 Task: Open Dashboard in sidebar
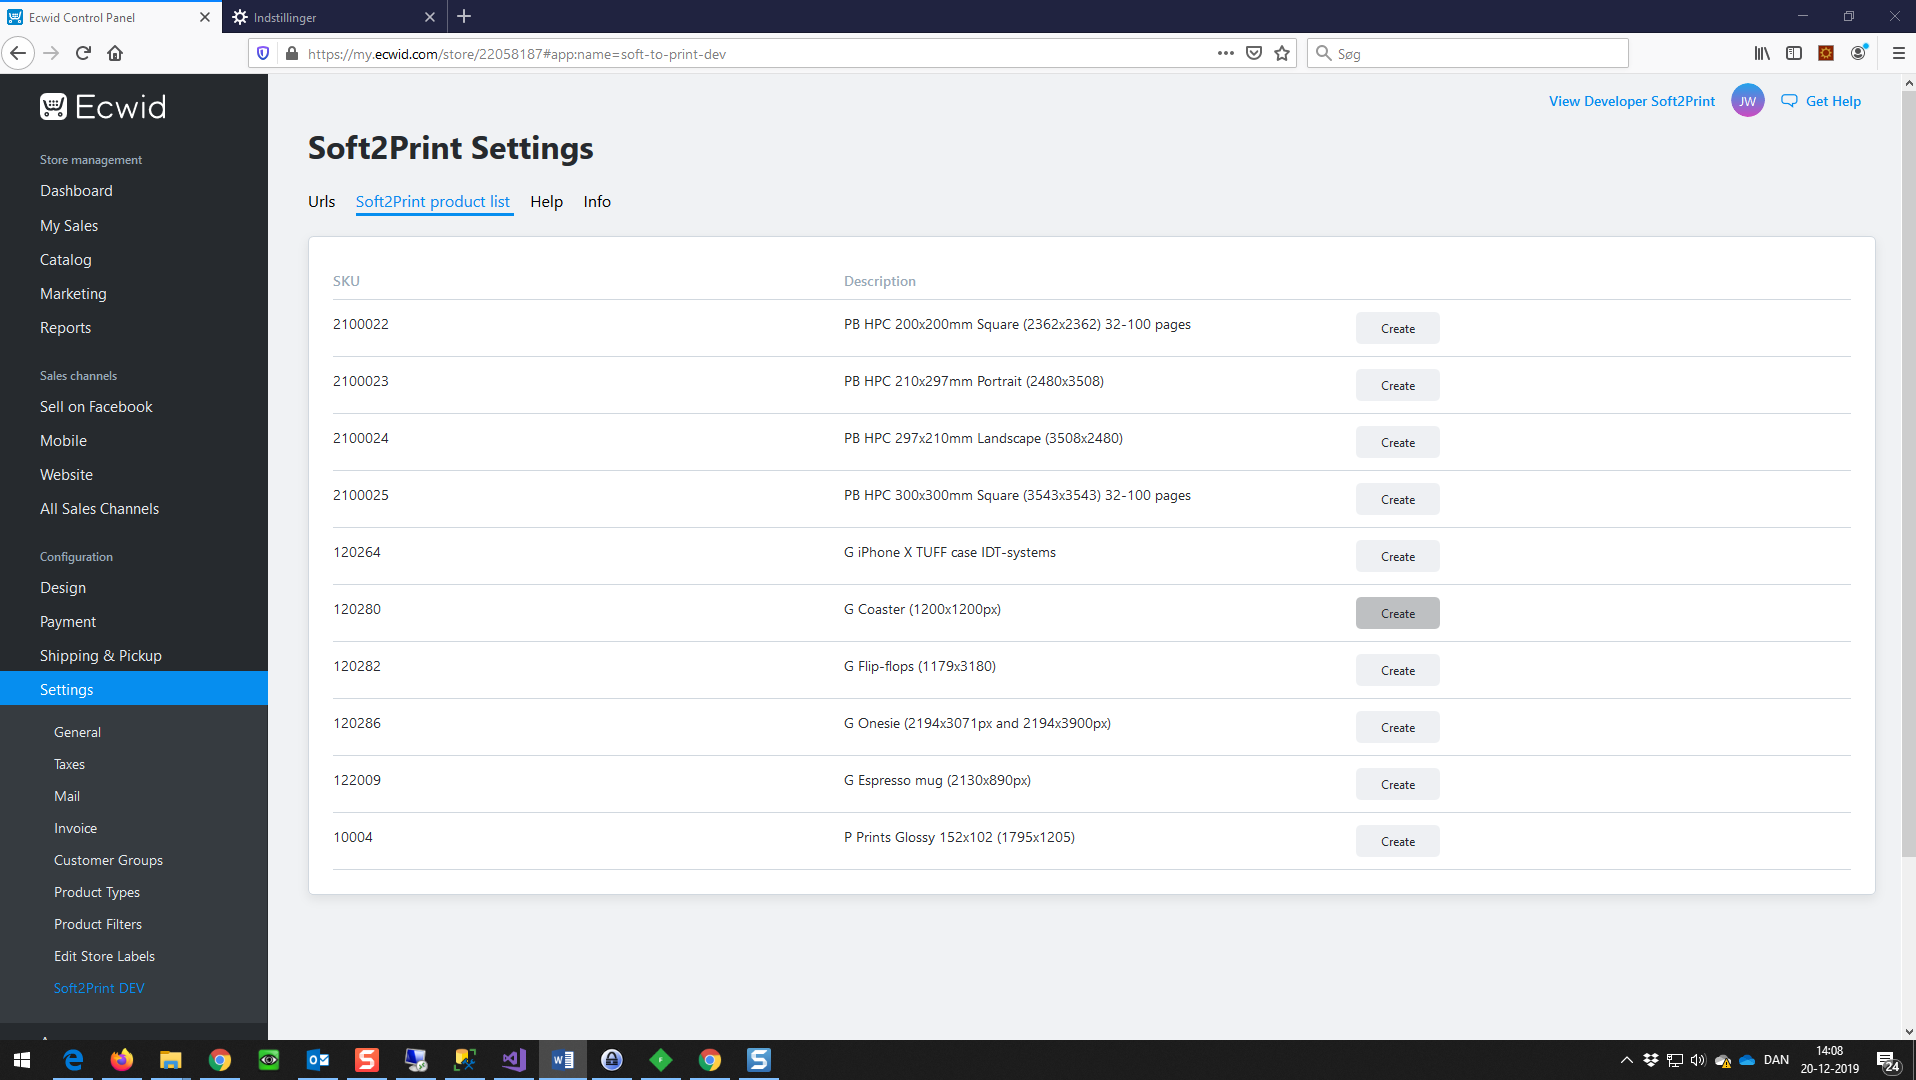(76, 191)
